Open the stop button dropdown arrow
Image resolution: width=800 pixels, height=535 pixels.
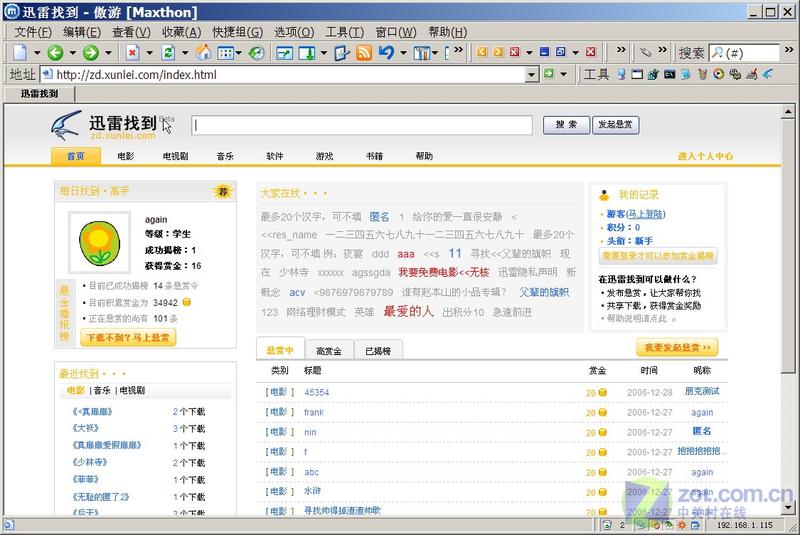click(x=149, y=53)
